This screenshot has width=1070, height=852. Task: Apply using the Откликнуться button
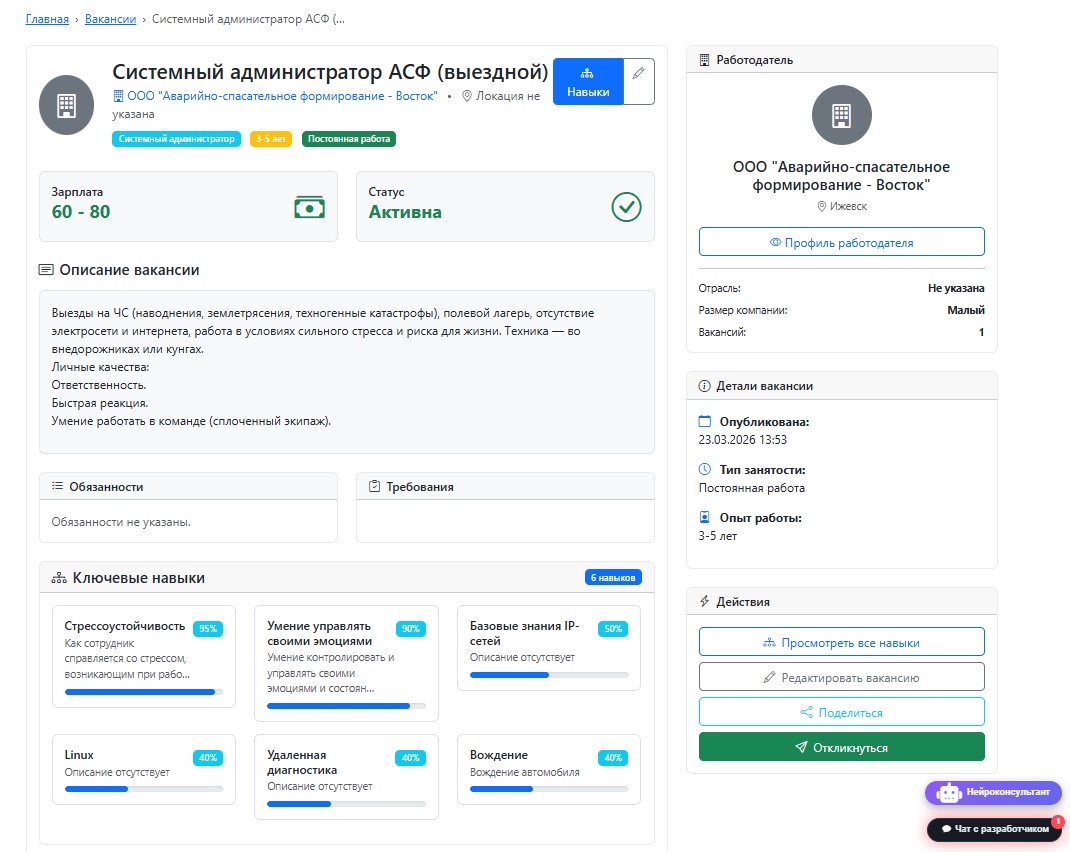coord(841,747)
